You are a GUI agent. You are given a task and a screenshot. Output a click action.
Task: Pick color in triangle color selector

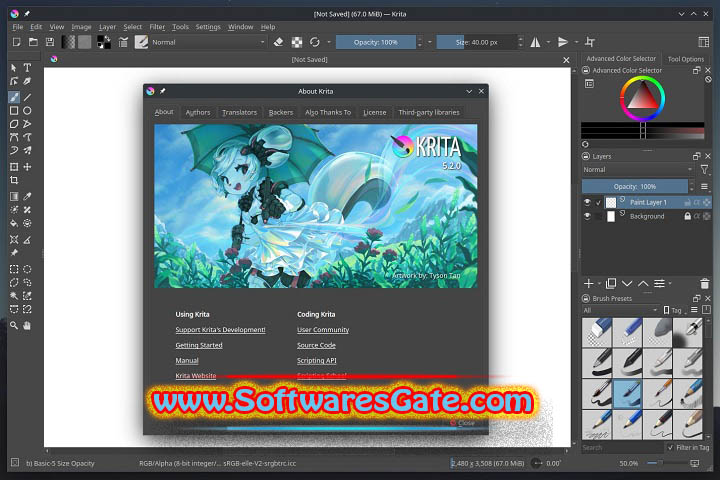(642, 95)
